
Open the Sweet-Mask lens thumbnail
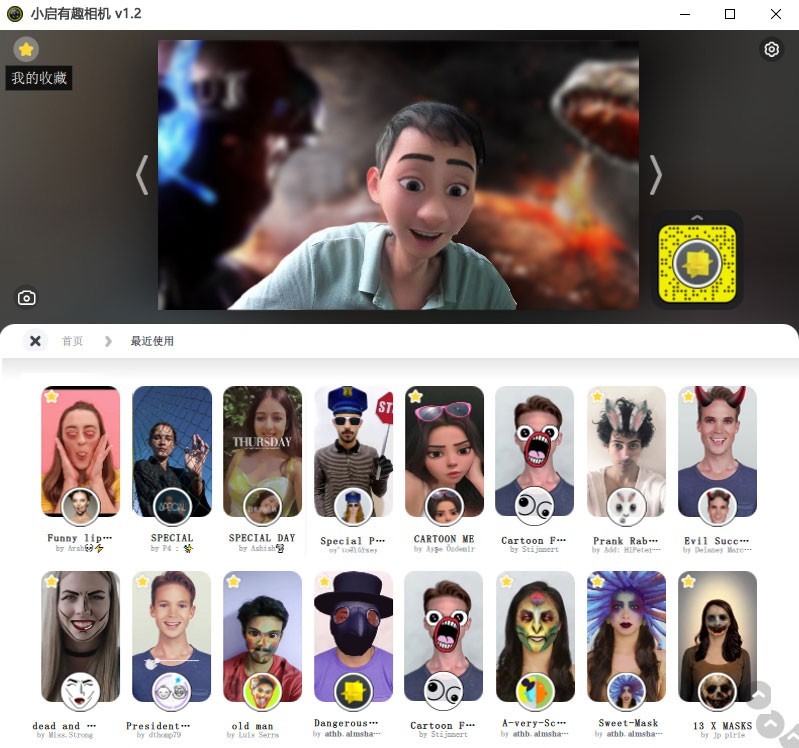pyautogui.click(x=626, y=636)
